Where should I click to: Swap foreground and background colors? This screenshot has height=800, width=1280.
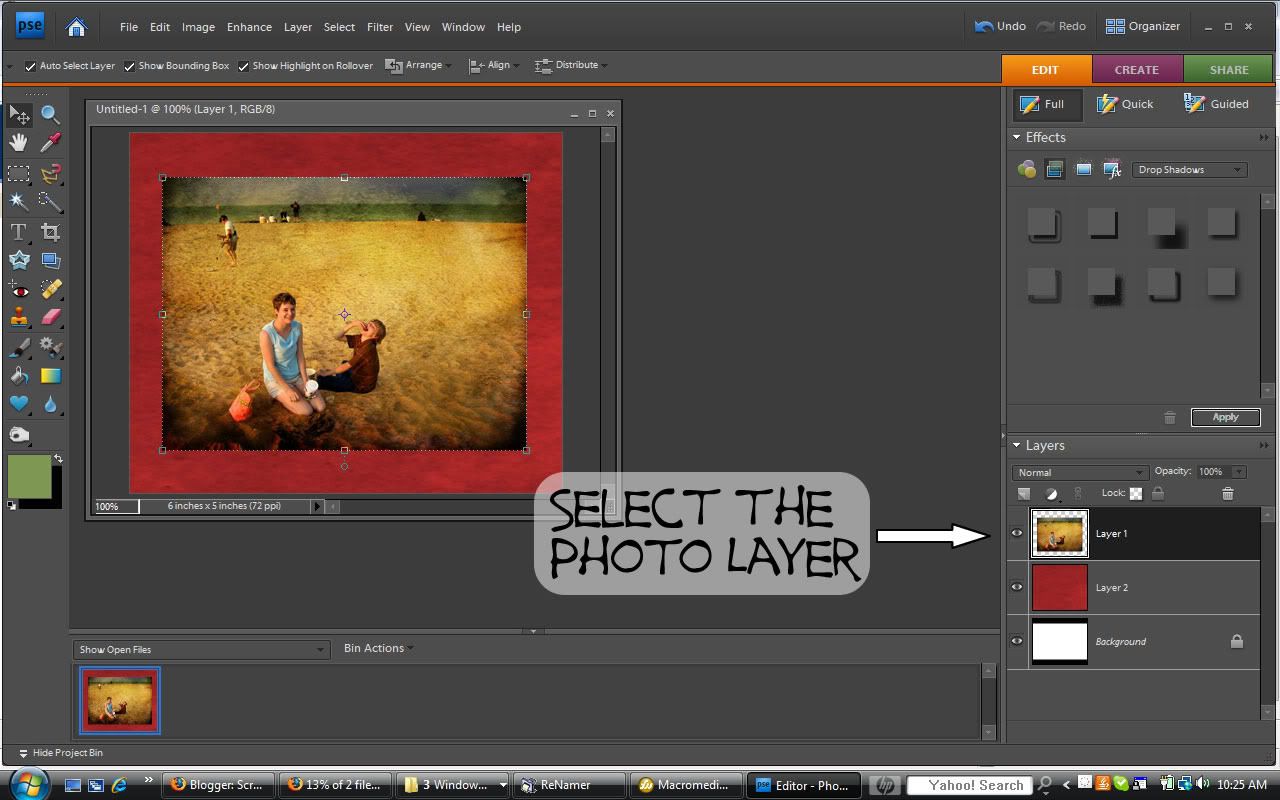coord(58,459)
